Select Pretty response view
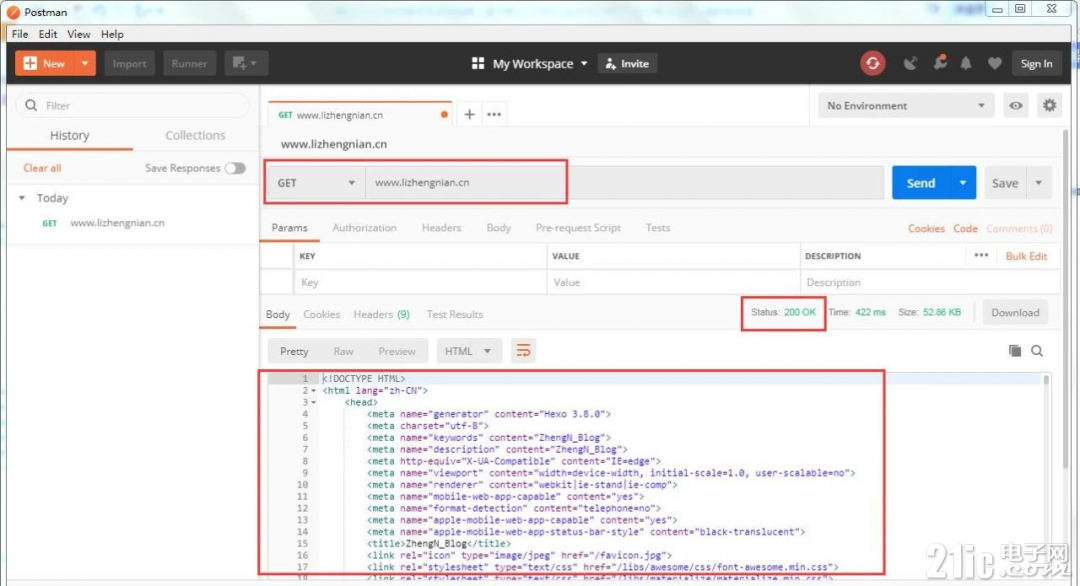 coord(294,351)
